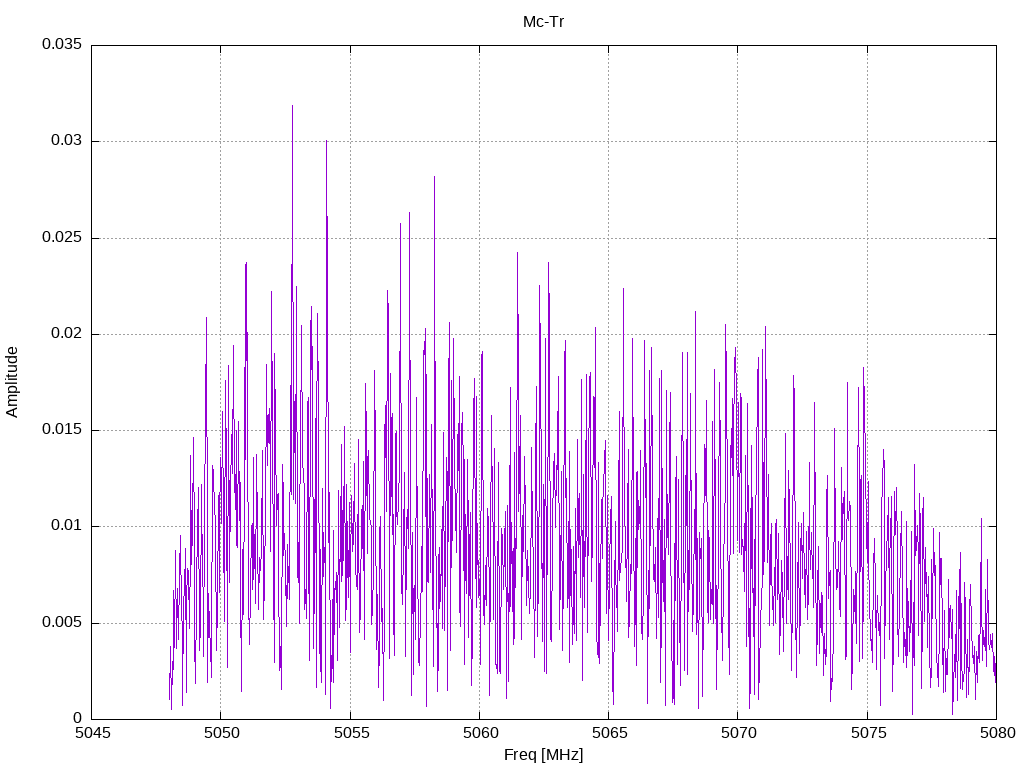Viewport: 1024px width, 768px height.
Task: Click the plot title "Mc-Tr"
Action: (x=543, y=22)
